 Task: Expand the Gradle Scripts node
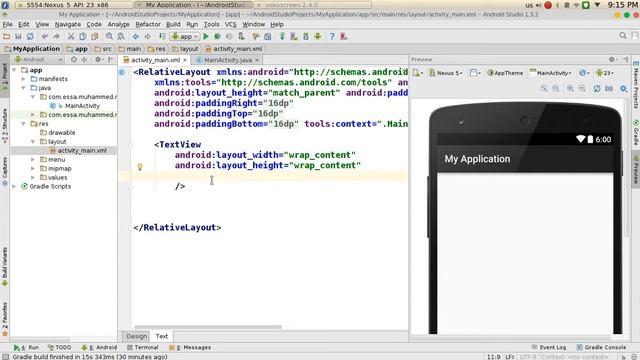coord(15,186)
